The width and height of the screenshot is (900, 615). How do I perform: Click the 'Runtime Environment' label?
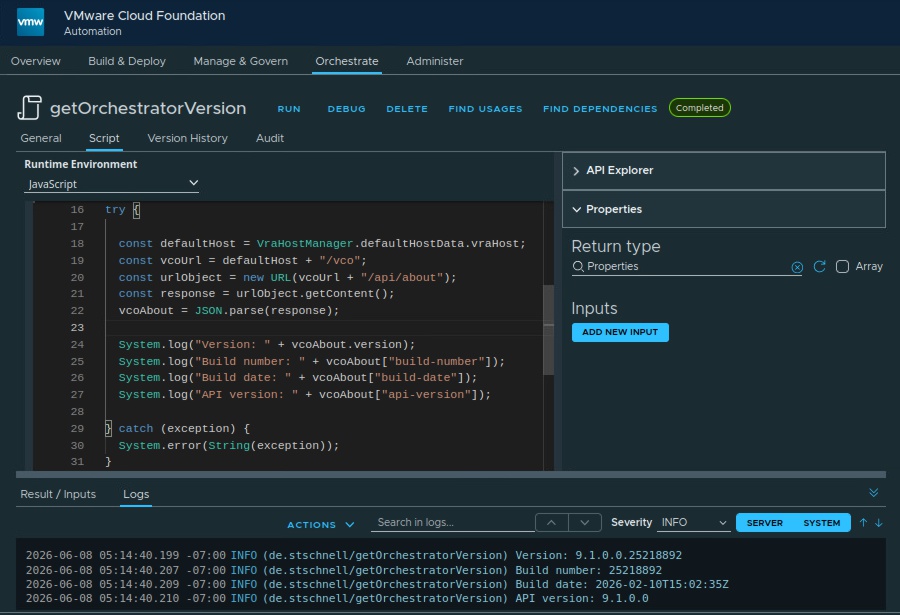click(80, 164)
